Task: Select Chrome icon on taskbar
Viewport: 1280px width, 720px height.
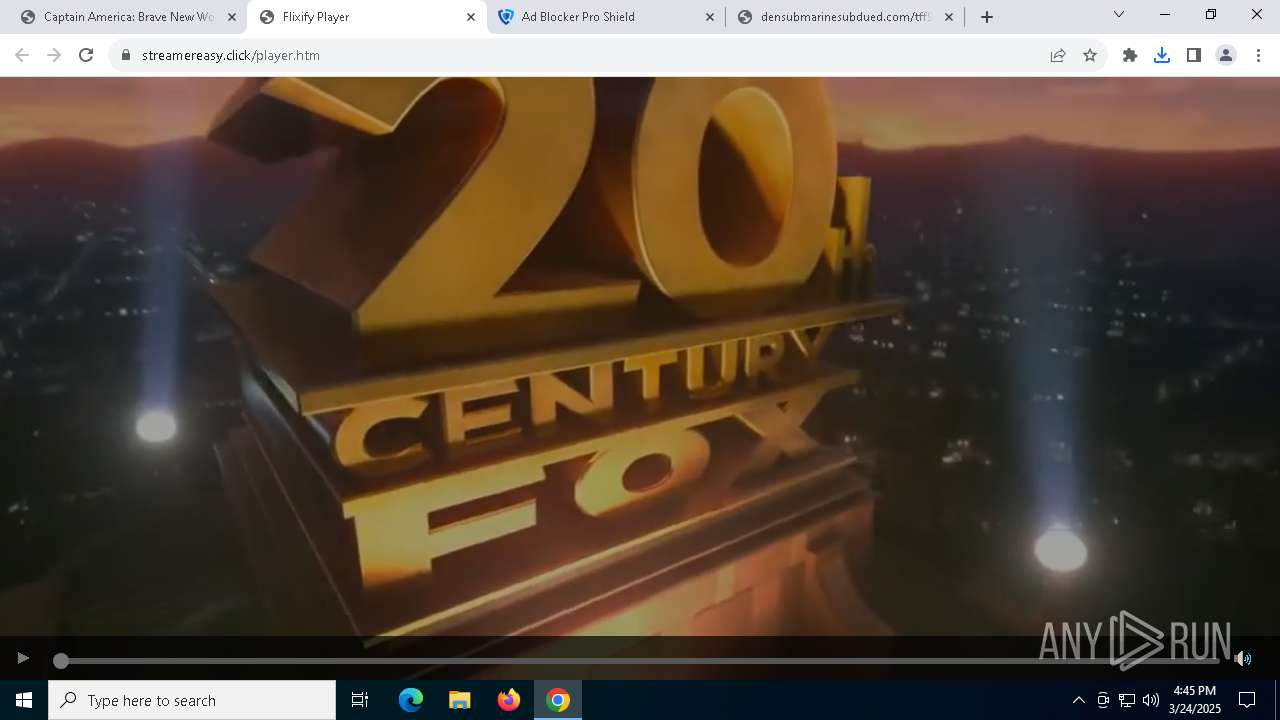Action: [x=558, y=700]
